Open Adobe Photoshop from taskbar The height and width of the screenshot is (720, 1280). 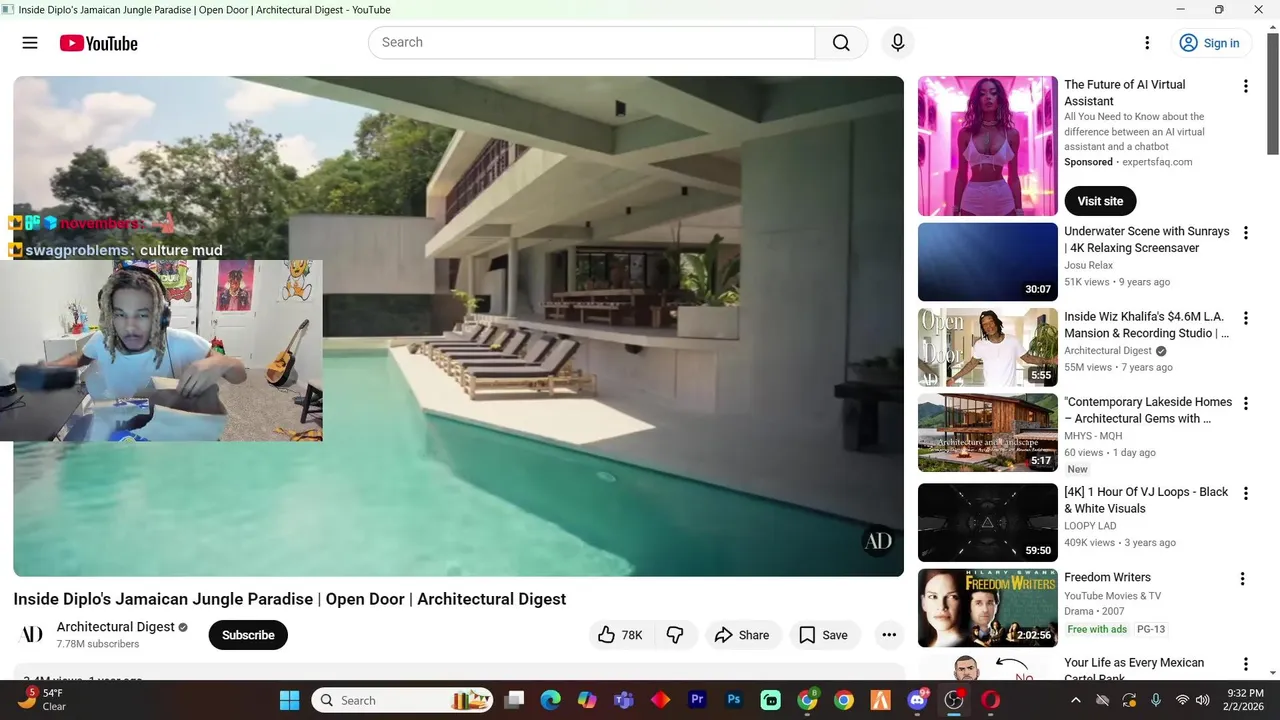click(734, 700)
